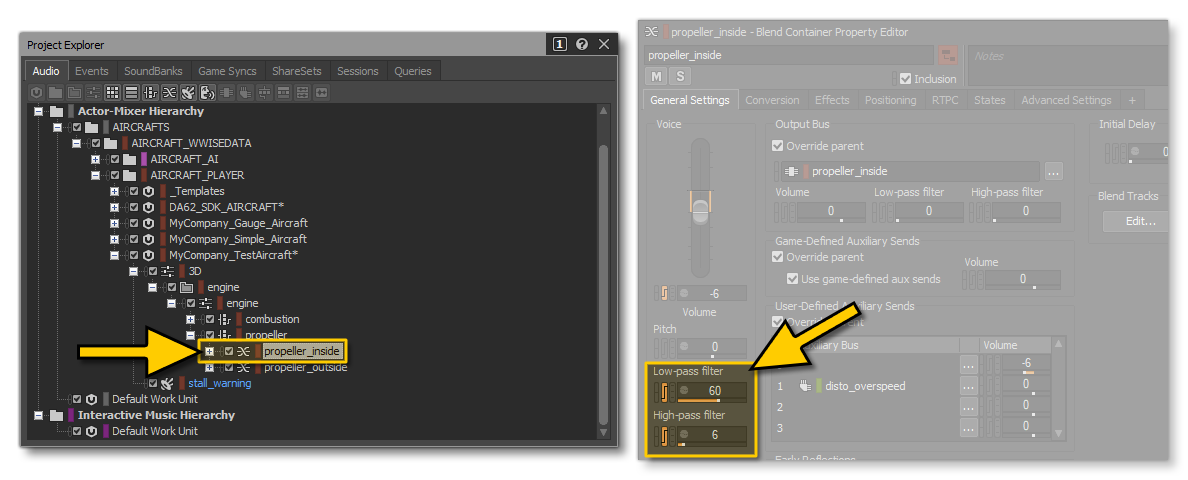The height and width of the screenshot is (480, 1188).
Task: Toggle the MyCompany_Gauge_Aircraft checkbox
Action: pos(134,223)
